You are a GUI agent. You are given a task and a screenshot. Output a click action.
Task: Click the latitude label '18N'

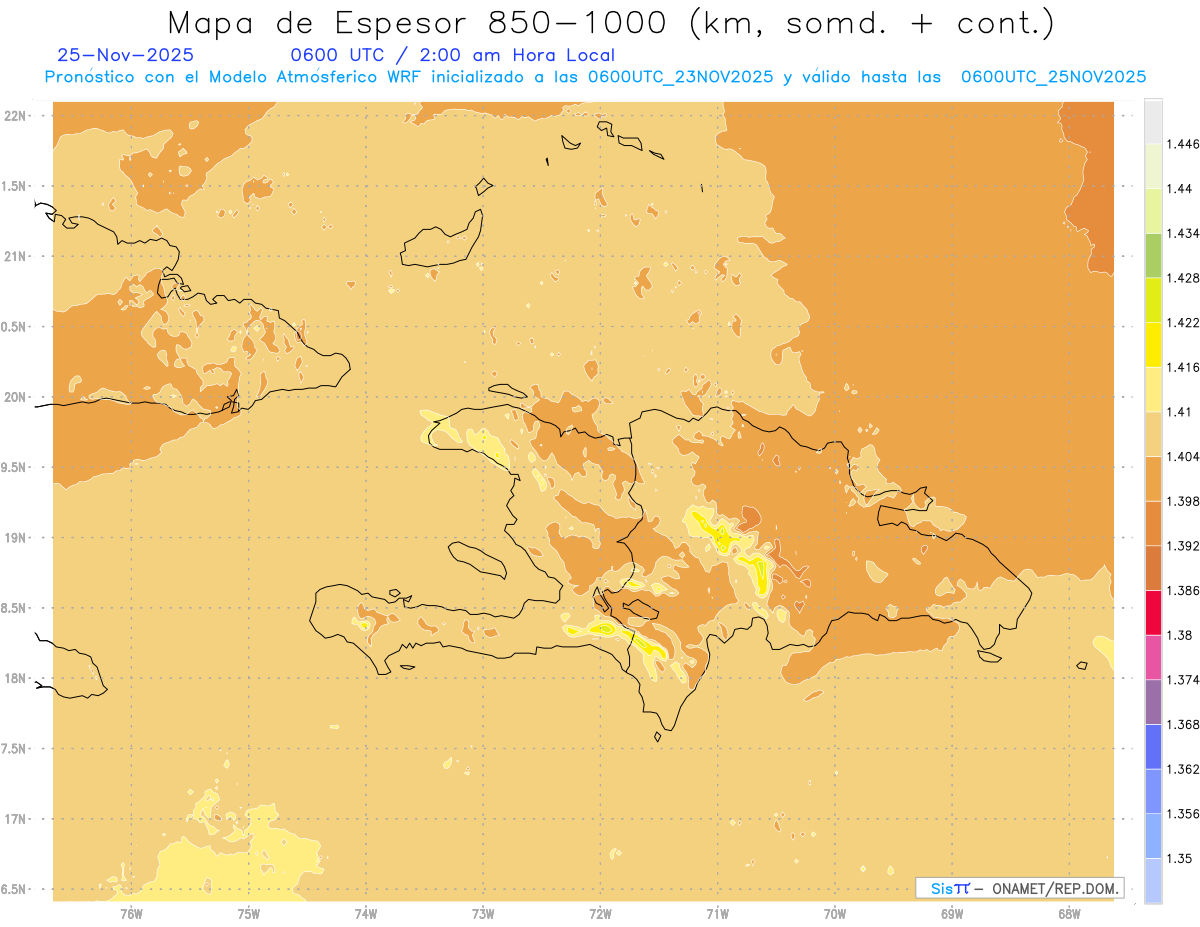(15, 678)
